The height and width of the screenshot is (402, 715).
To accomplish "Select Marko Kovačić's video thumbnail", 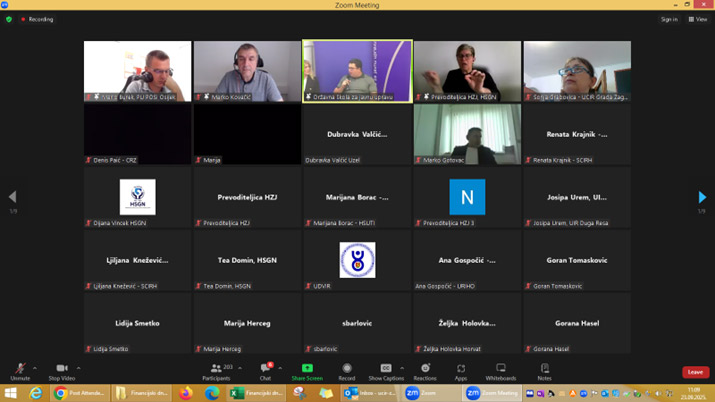I will click(247, 71).
